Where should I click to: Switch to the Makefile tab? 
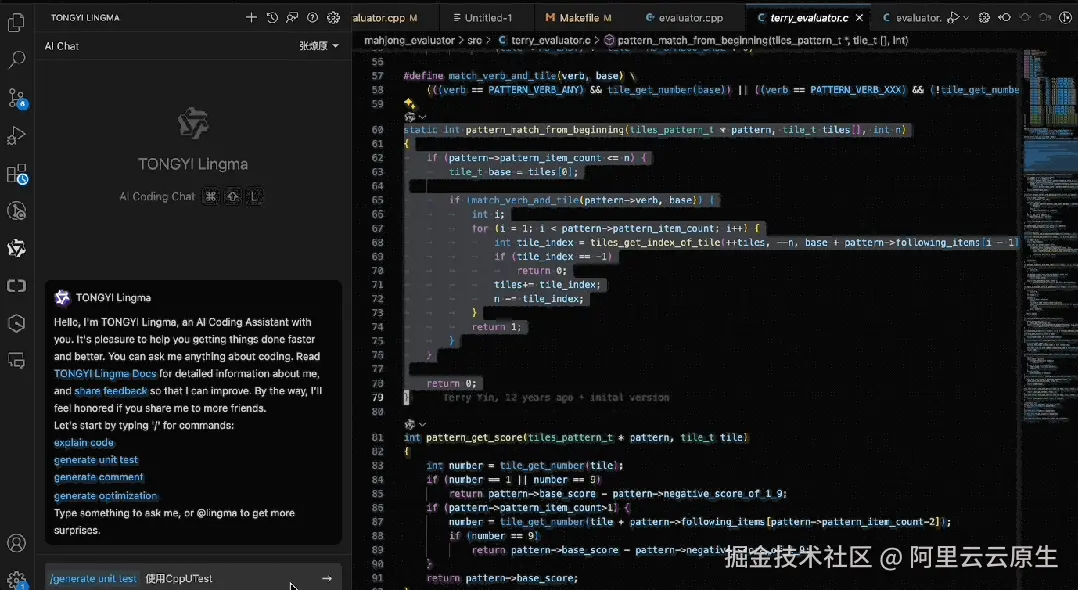(x=579, y=18)
